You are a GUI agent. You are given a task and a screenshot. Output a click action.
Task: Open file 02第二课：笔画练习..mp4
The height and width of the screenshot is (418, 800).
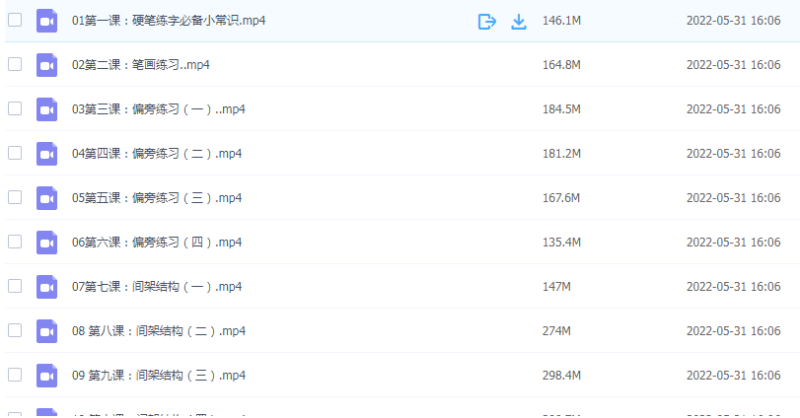(x=141, y=65)
